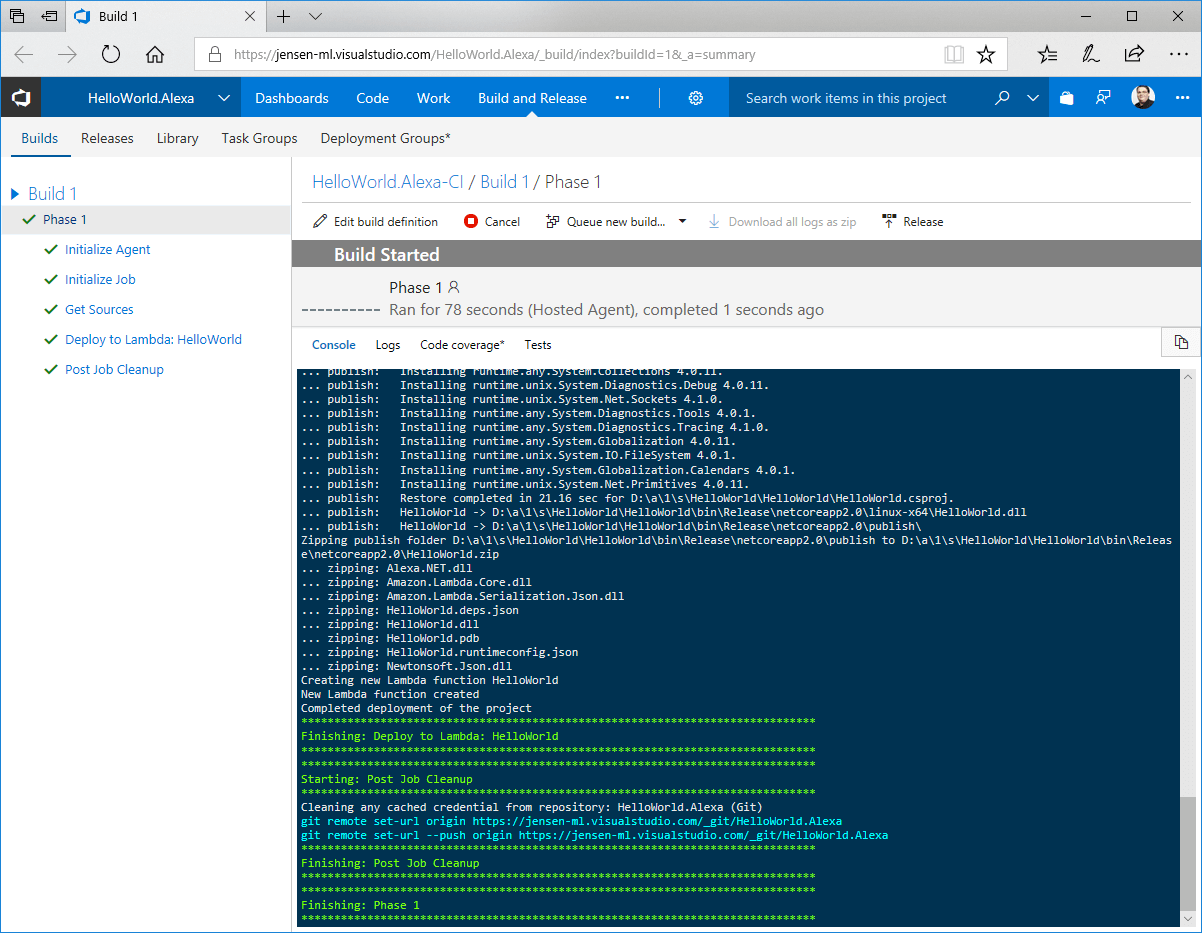
Task: Add page to favorites star icon
Action: 986,55
